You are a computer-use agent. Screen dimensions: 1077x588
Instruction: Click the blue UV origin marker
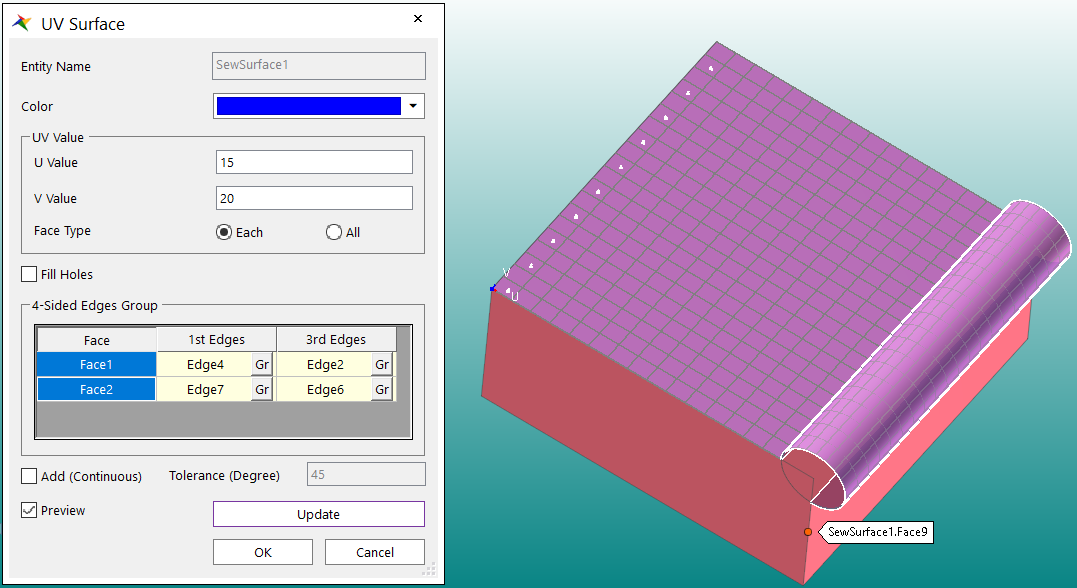pyautogui.click(x=492, y=288)
